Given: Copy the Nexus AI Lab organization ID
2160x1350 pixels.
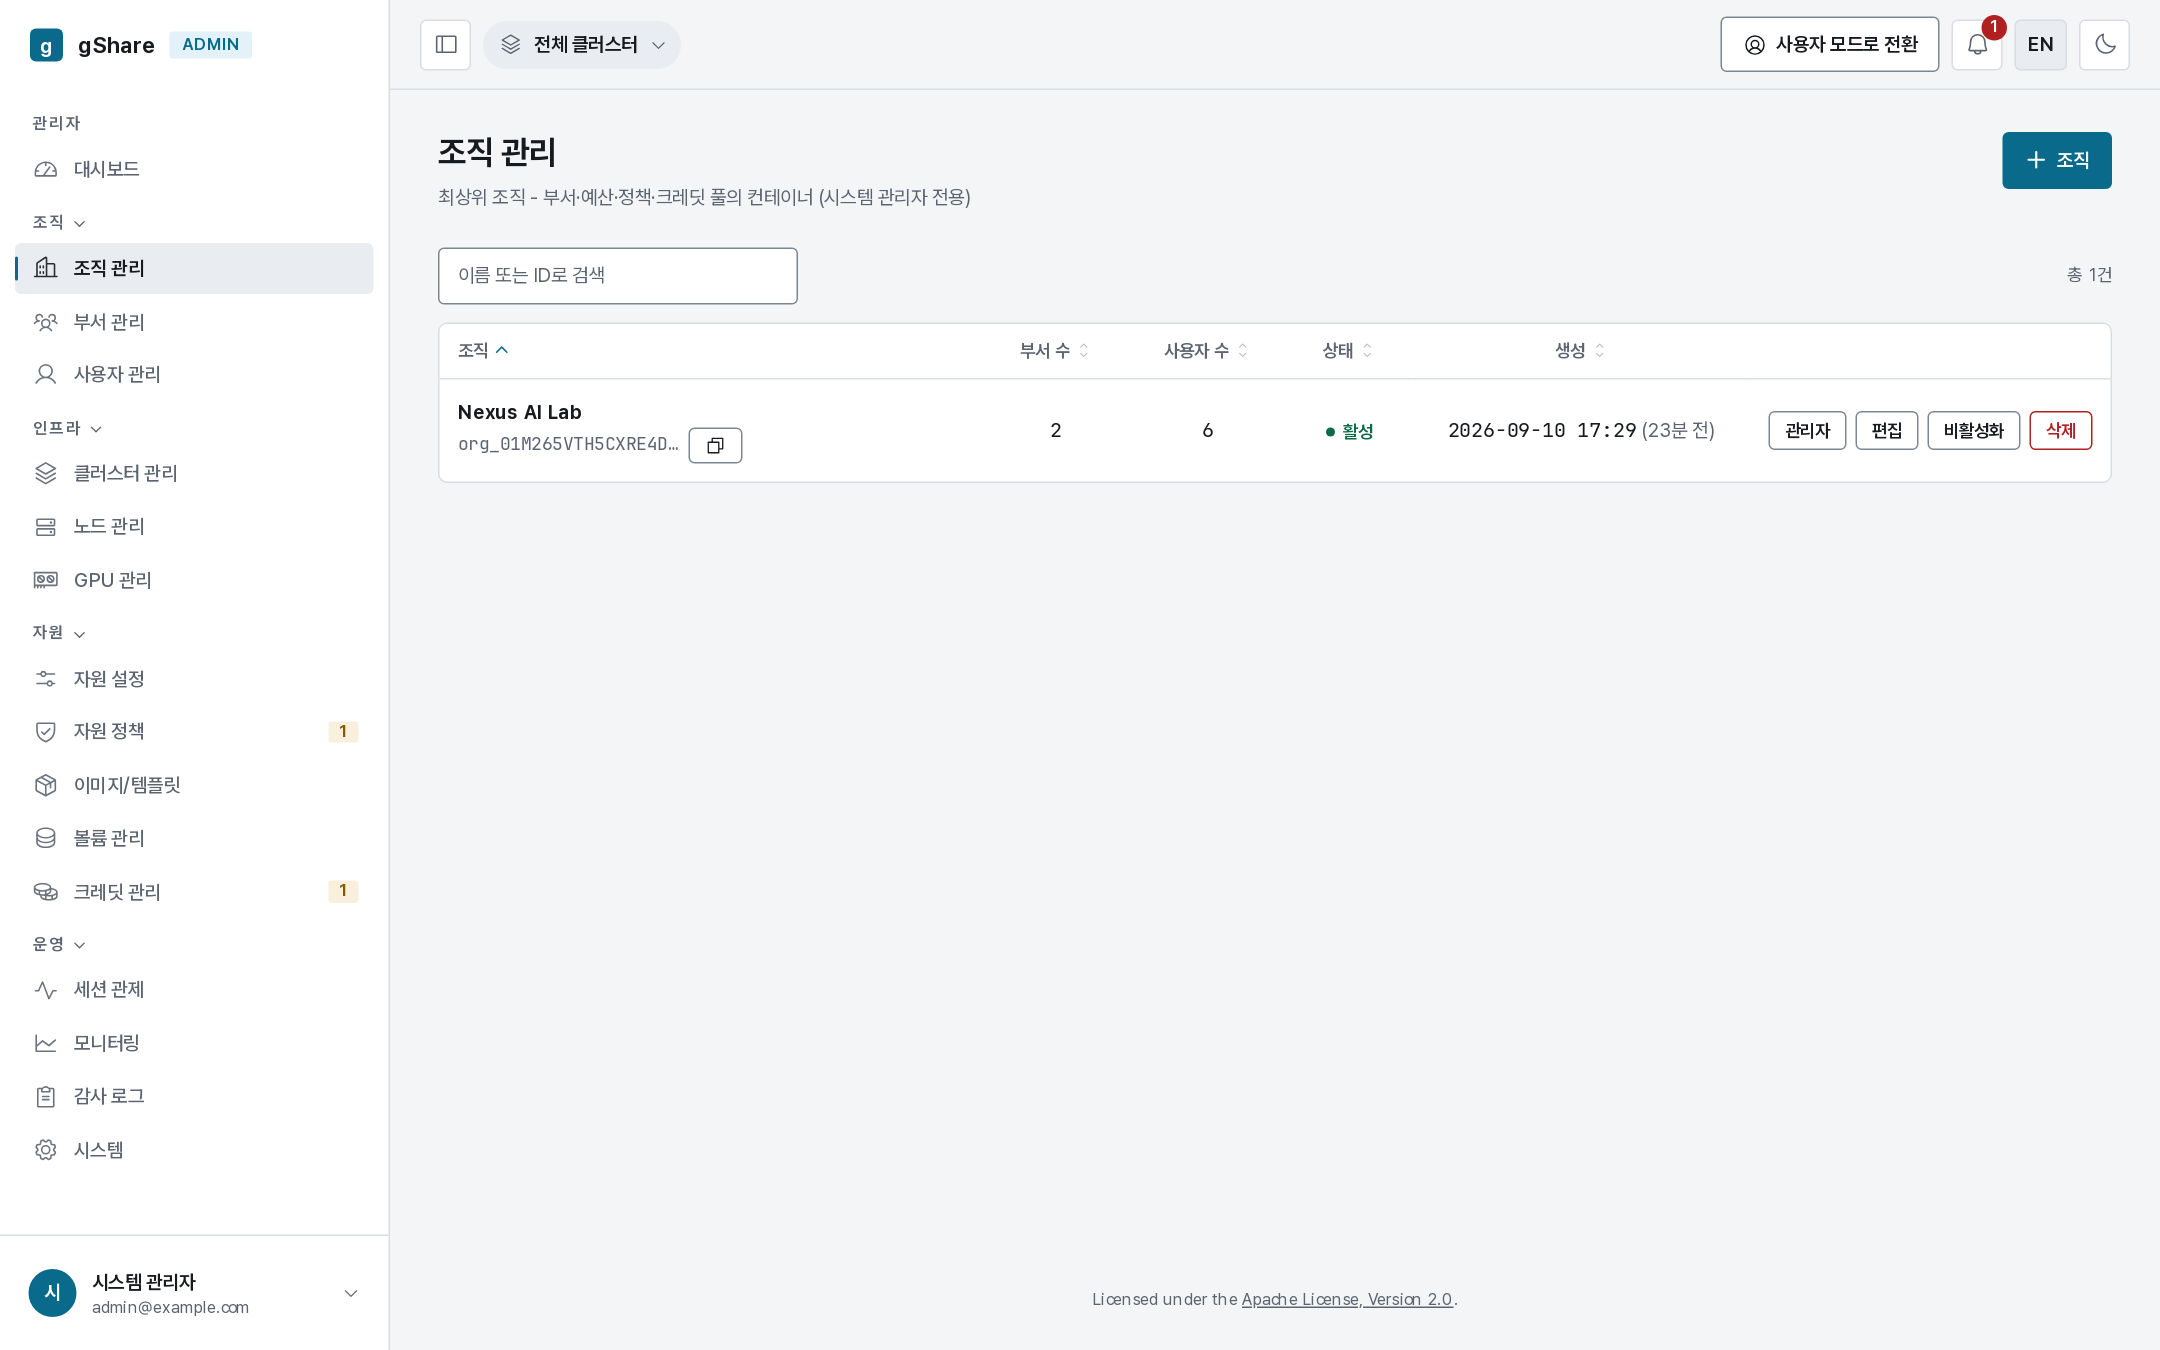Looking at the screenshot, I should 715,445.
